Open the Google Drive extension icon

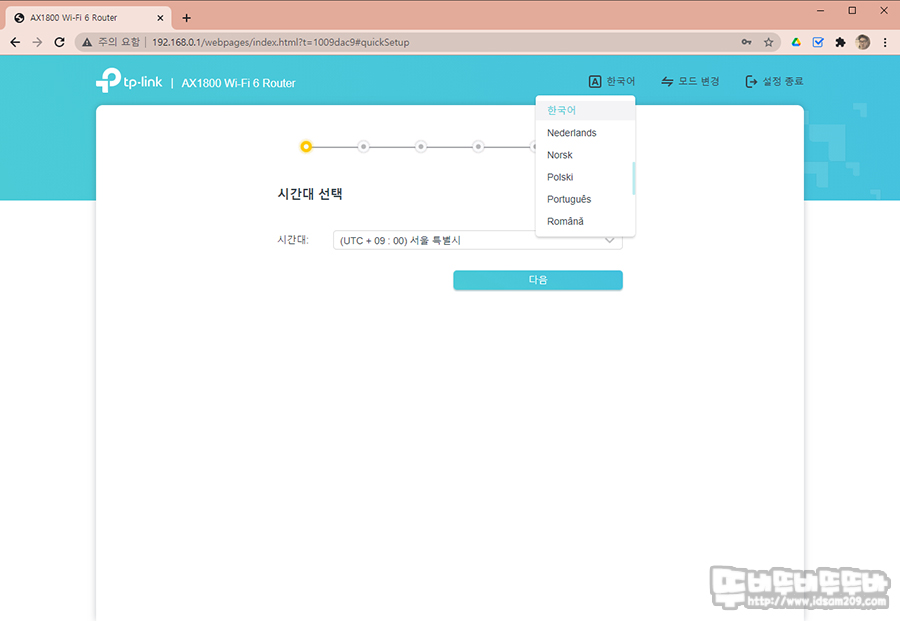point(796,42)
